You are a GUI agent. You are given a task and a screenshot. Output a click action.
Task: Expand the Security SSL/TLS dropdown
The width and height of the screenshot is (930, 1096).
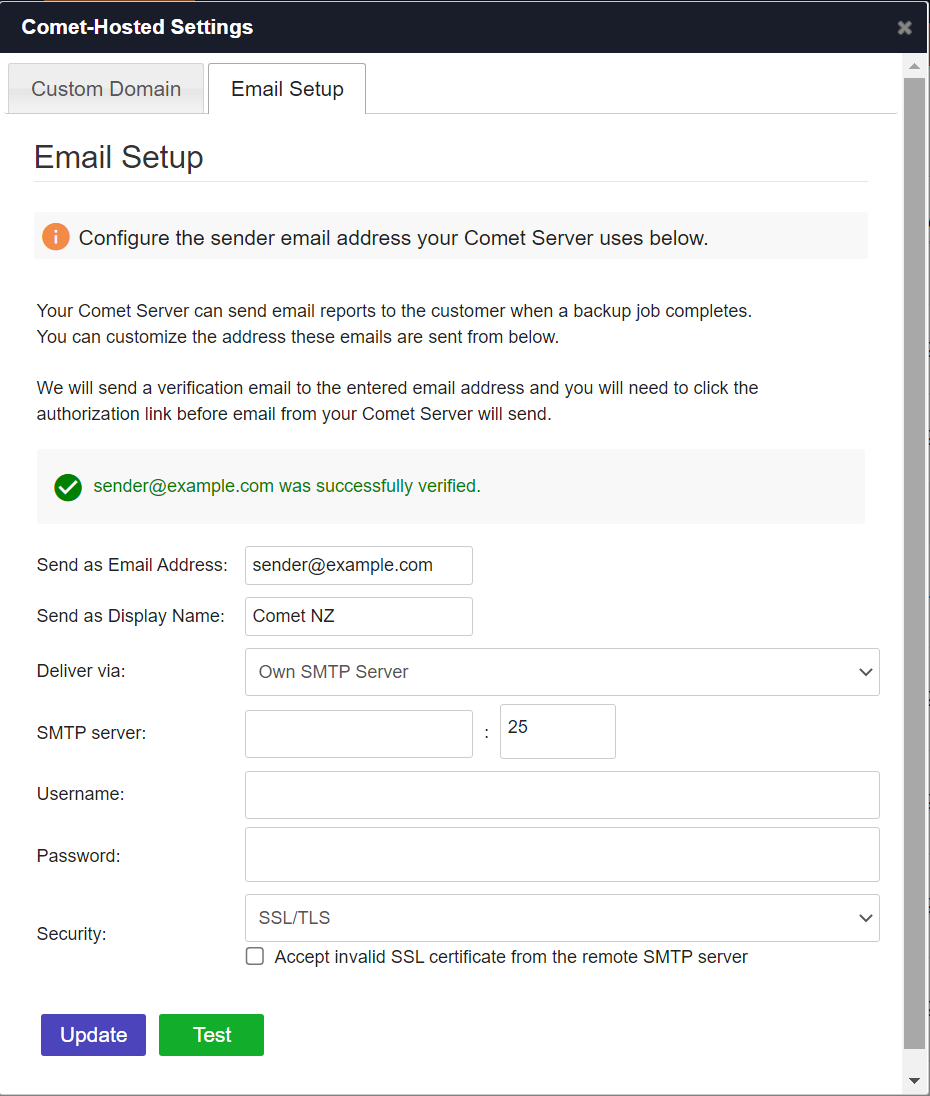point(562,918)
